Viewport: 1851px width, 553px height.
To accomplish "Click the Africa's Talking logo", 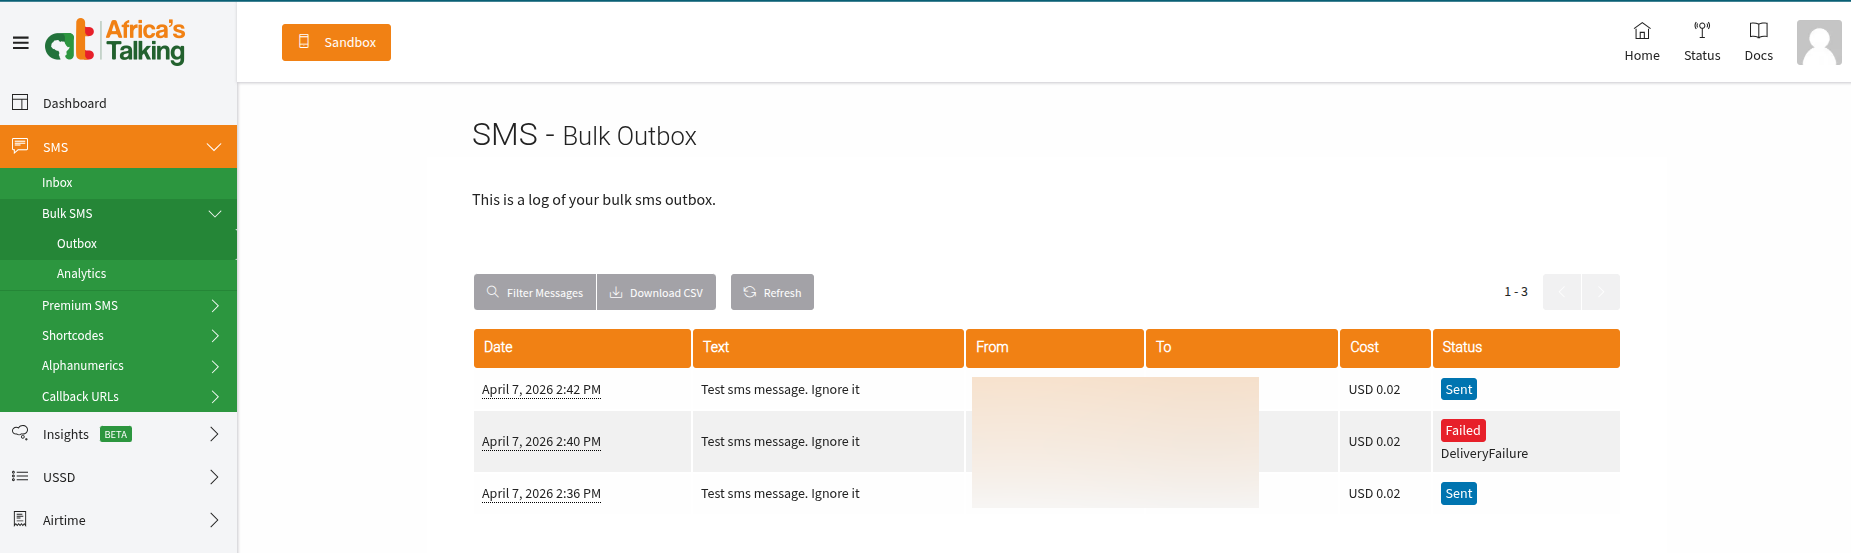I will click(116, 42).
